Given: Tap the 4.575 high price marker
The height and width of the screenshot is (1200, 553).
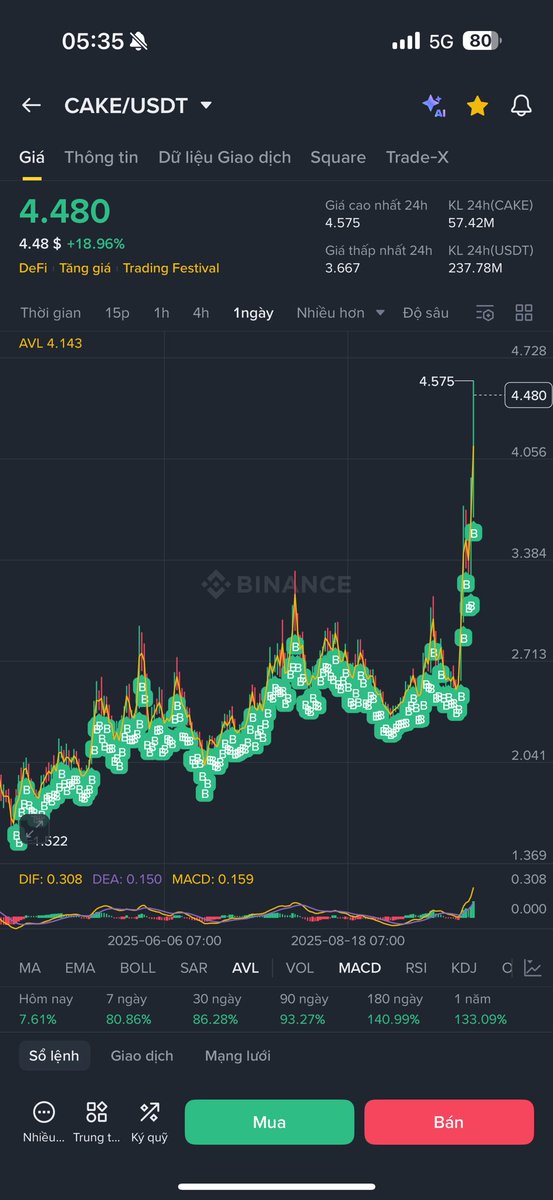Looking at the screenshot, I should [x=437, y=382].
